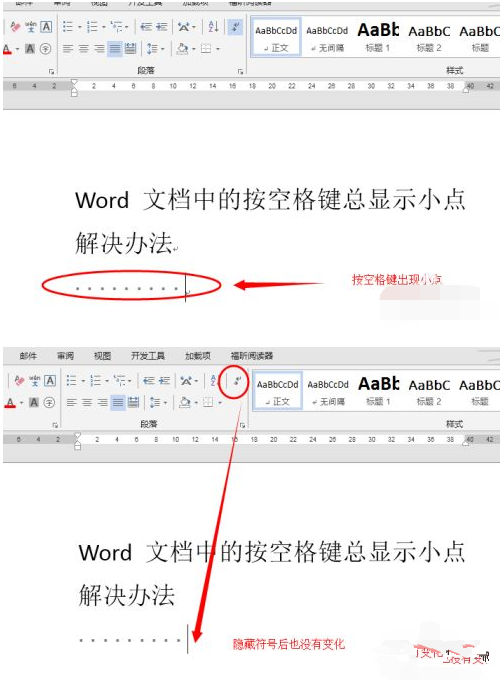The width and height of the screenshot is (500, 690).
Task: Open line spacing dropdown in lower window
Action: tap(166, 403)
